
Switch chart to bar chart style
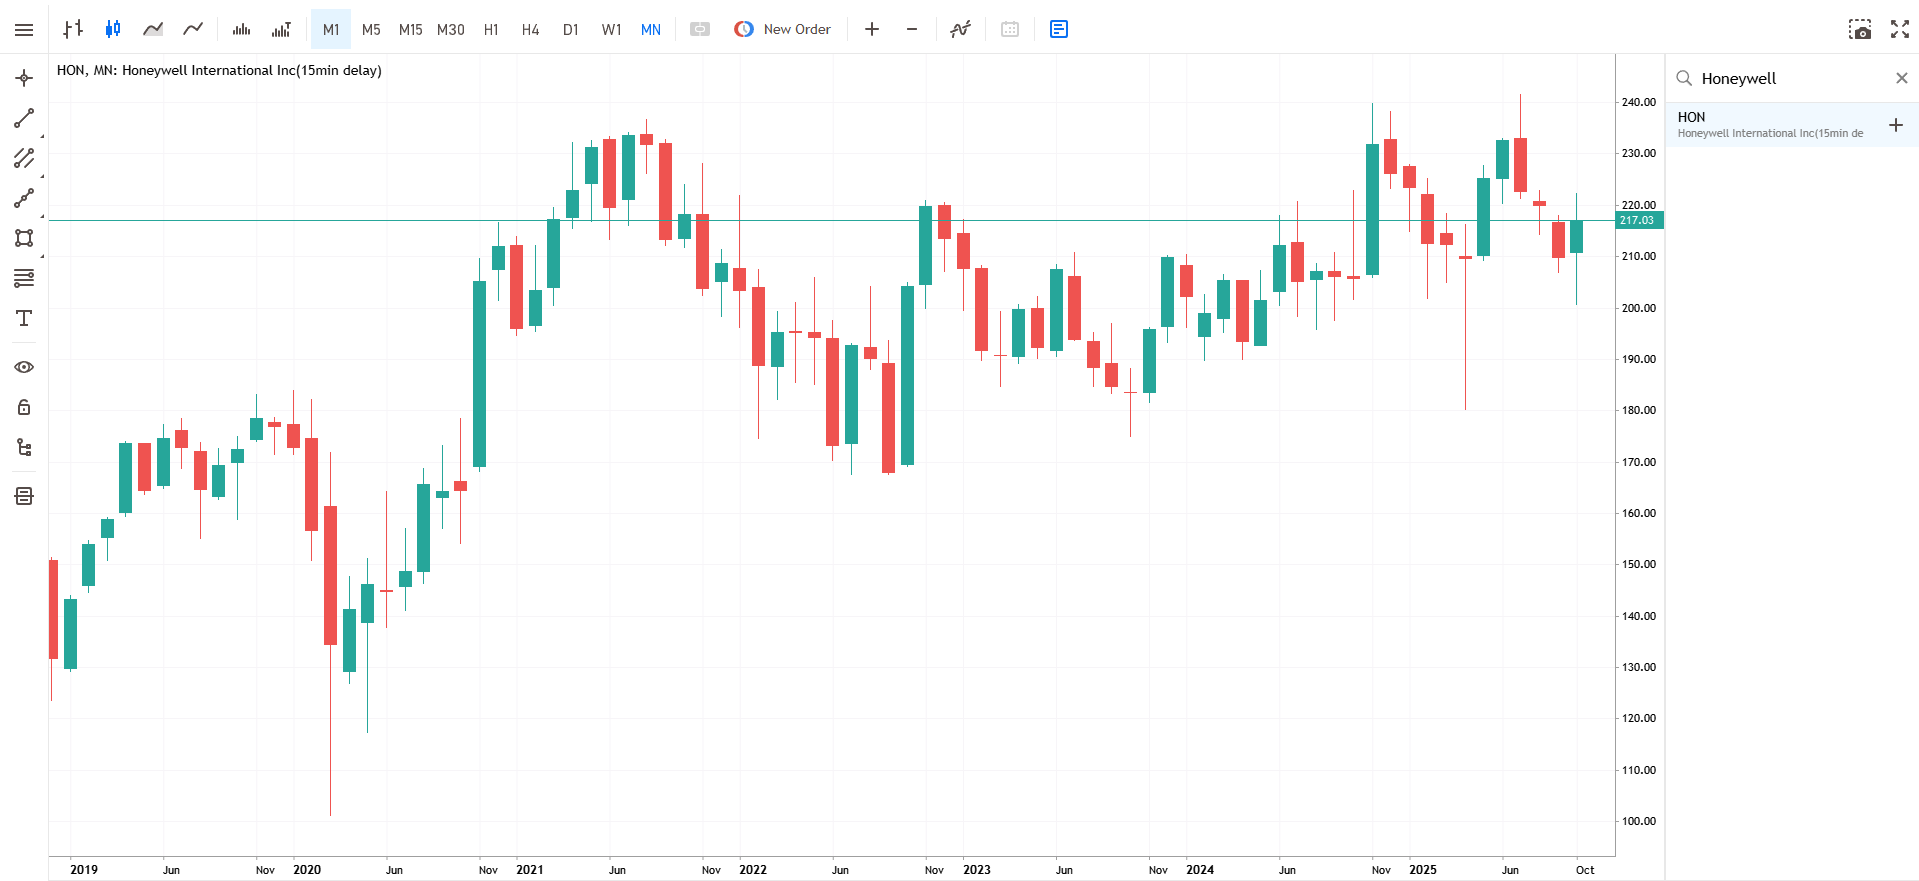point(73,29)
